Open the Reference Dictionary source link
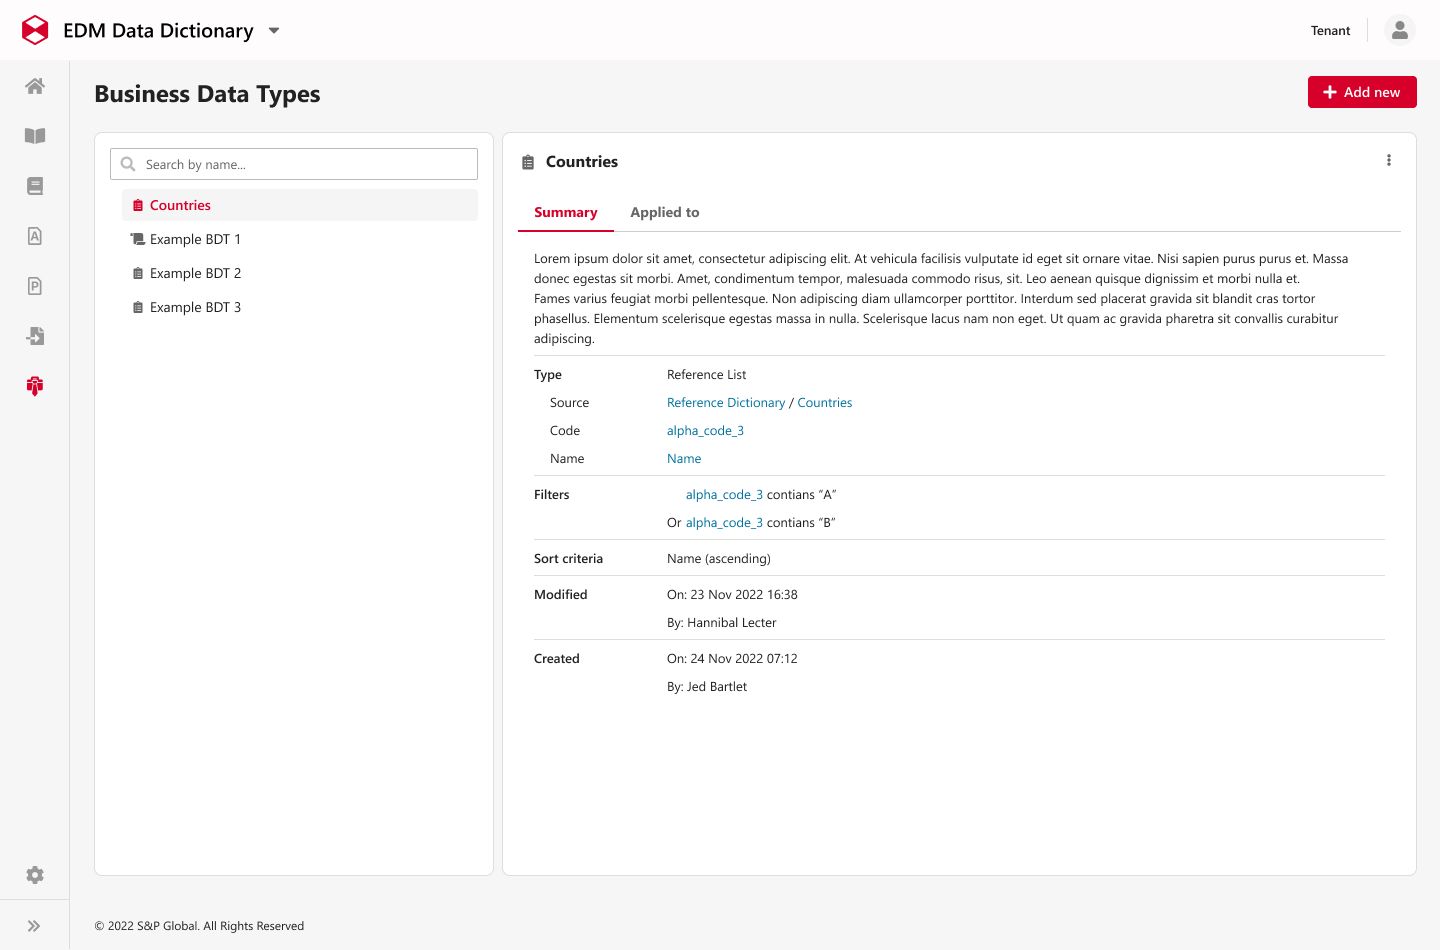Viewport: 1440px width, 950px height. point(726,403)
